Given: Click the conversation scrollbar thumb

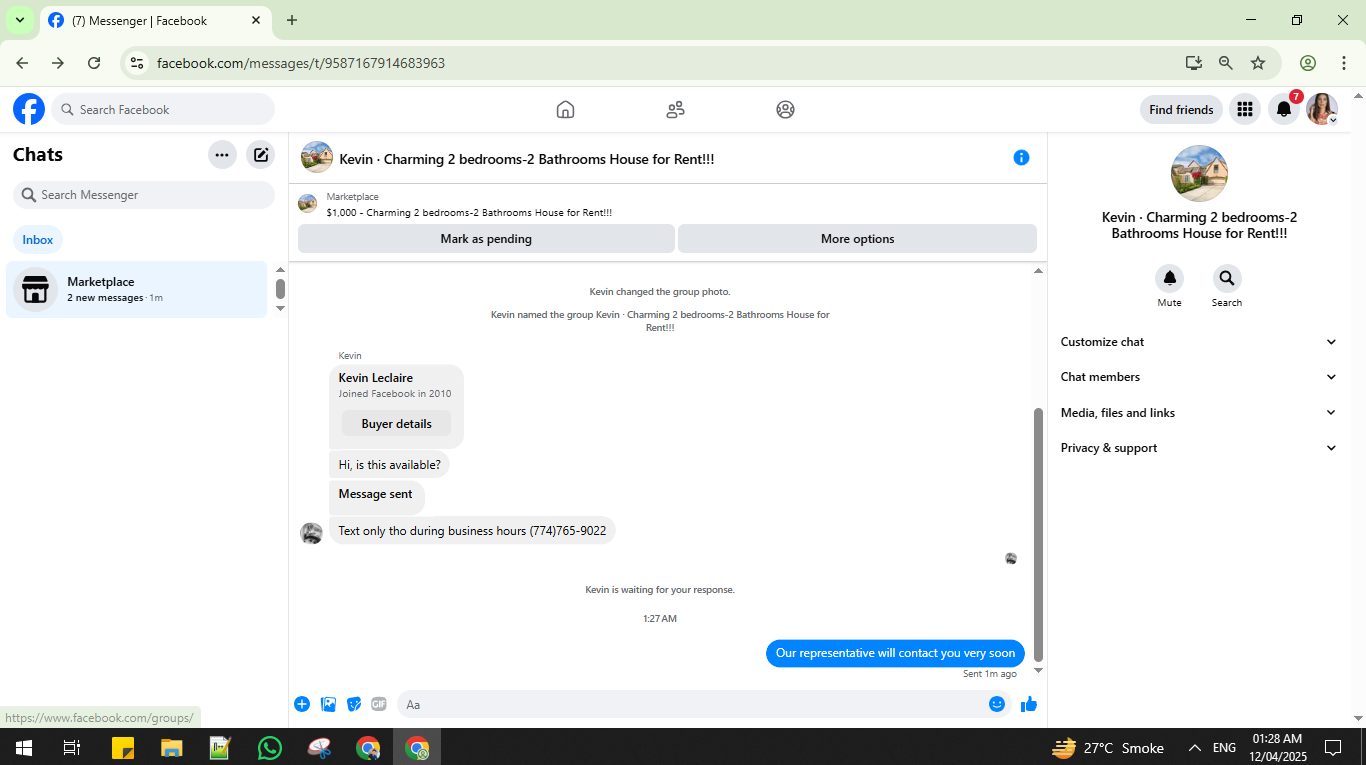Looking at the screenshot, I should 1038,535.
